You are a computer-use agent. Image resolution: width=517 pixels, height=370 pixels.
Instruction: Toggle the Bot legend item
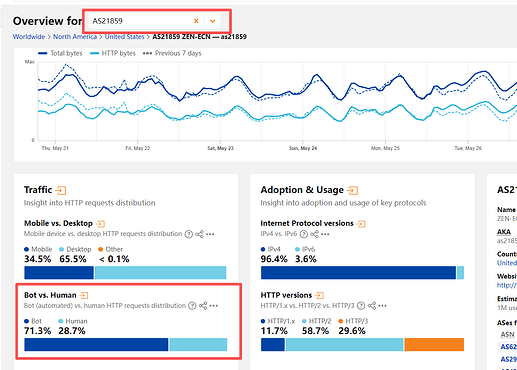click(33, 321)
